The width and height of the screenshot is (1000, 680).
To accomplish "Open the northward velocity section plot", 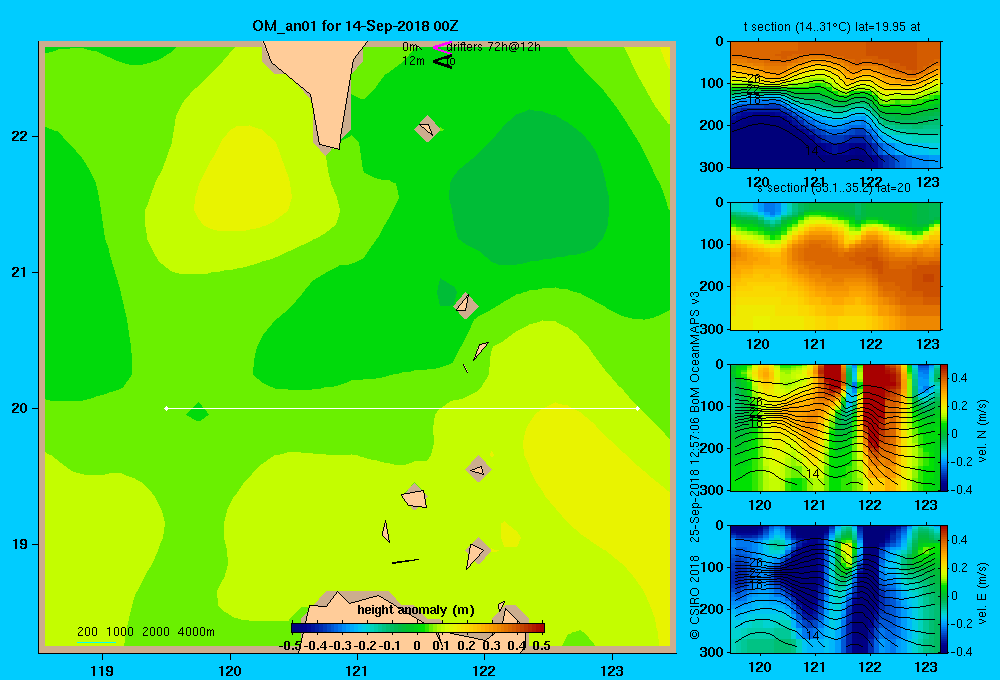I will pos(835,427).
